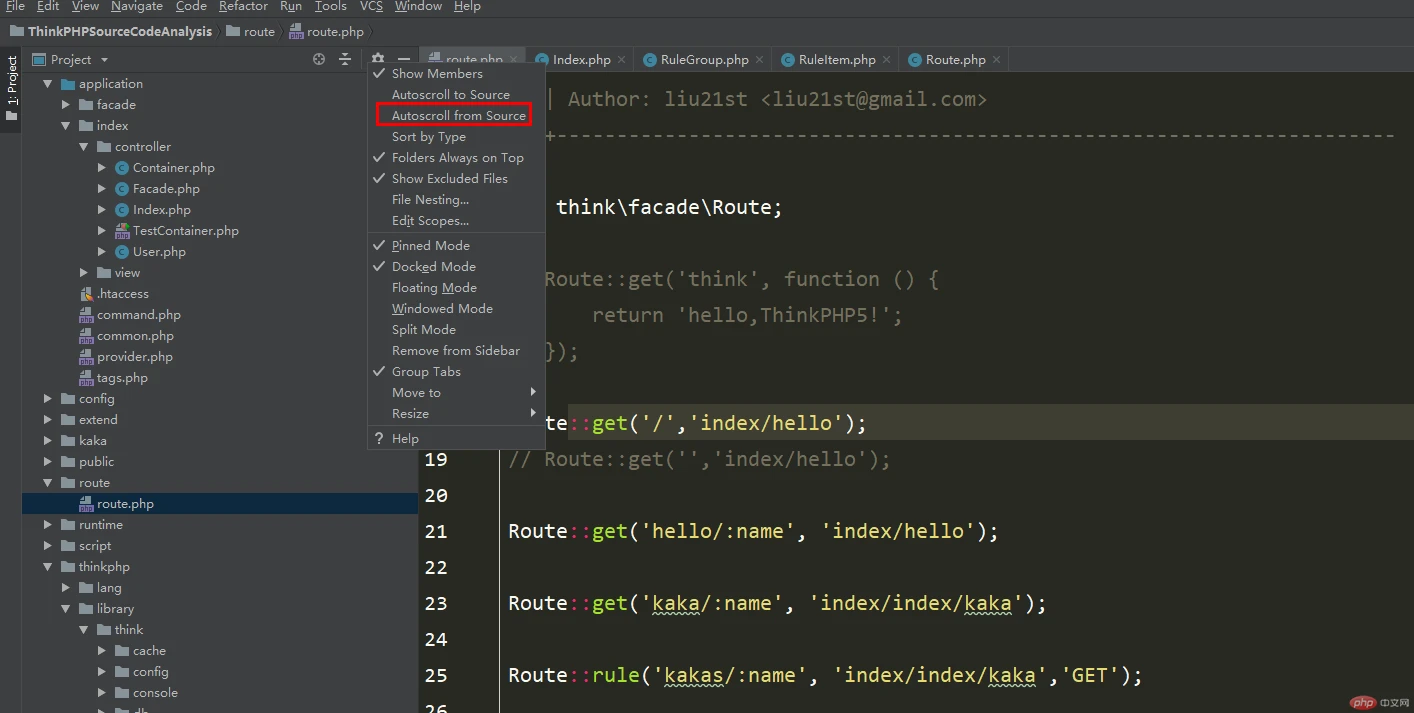Close the Index.php editor tab
1414x713 pixels.
(x=622, y=60)
